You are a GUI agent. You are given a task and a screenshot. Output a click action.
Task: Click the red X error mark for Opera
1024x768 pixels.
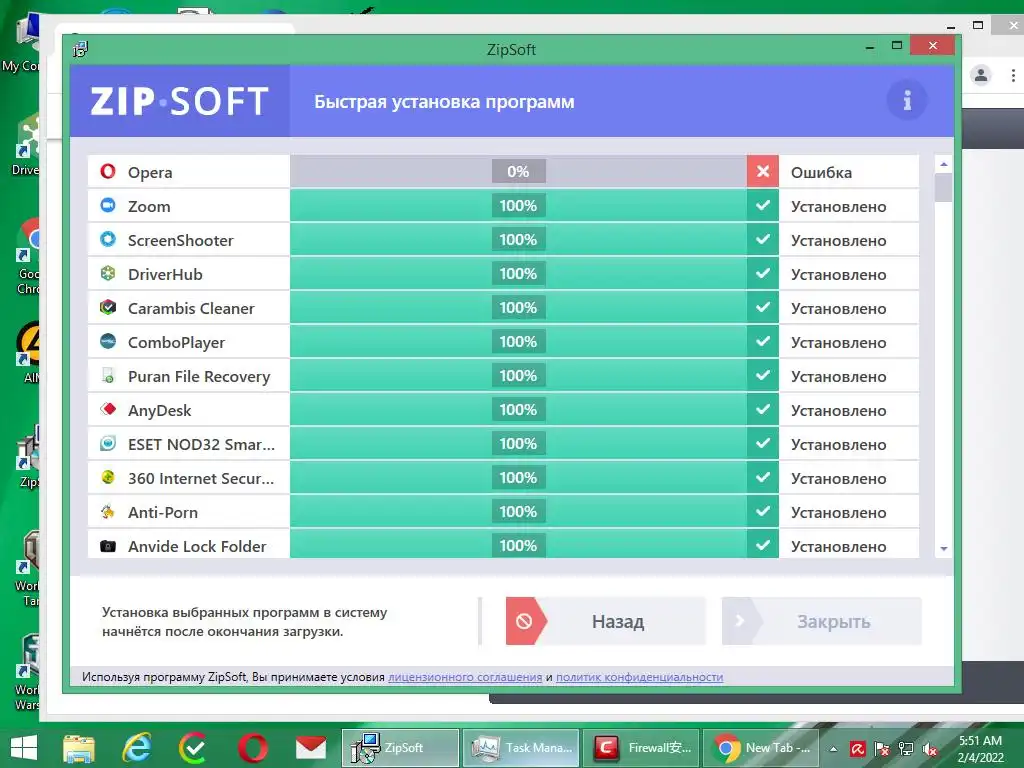pos(763,172)
